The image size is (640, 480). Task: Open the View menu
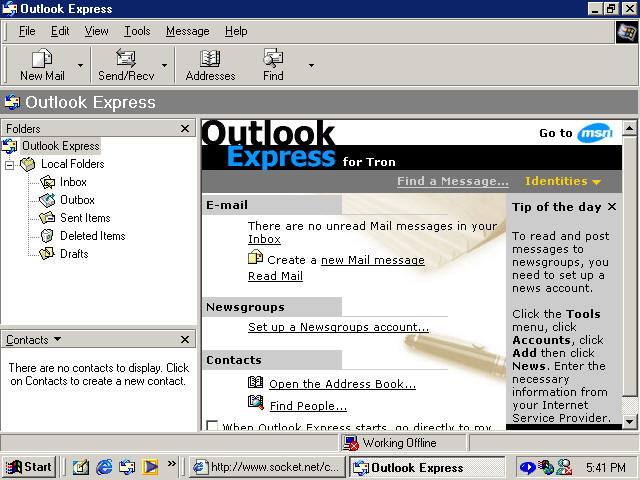pos(96,31)
